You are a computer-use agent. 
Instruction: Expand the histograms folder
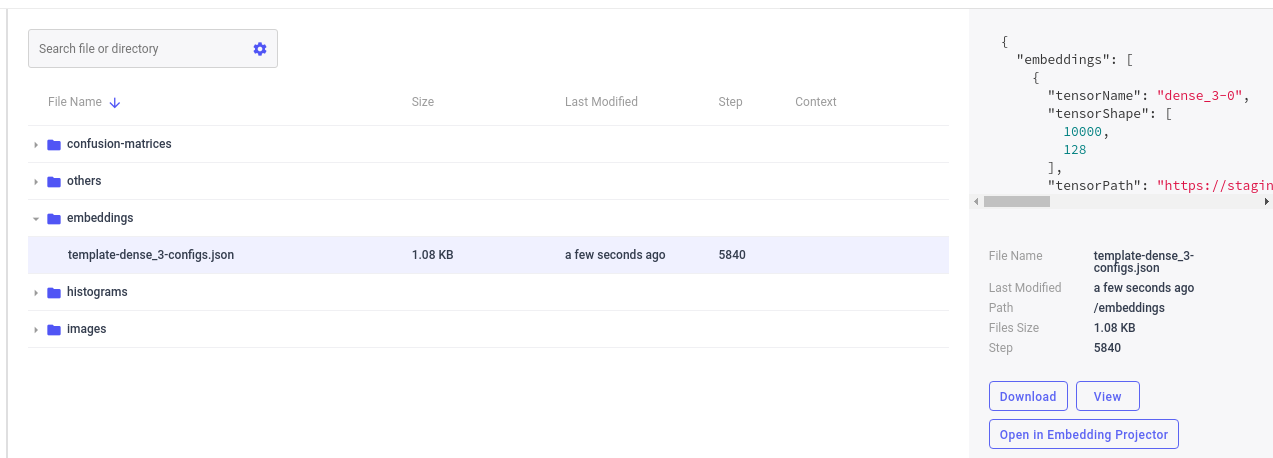(x=36, y=293)
